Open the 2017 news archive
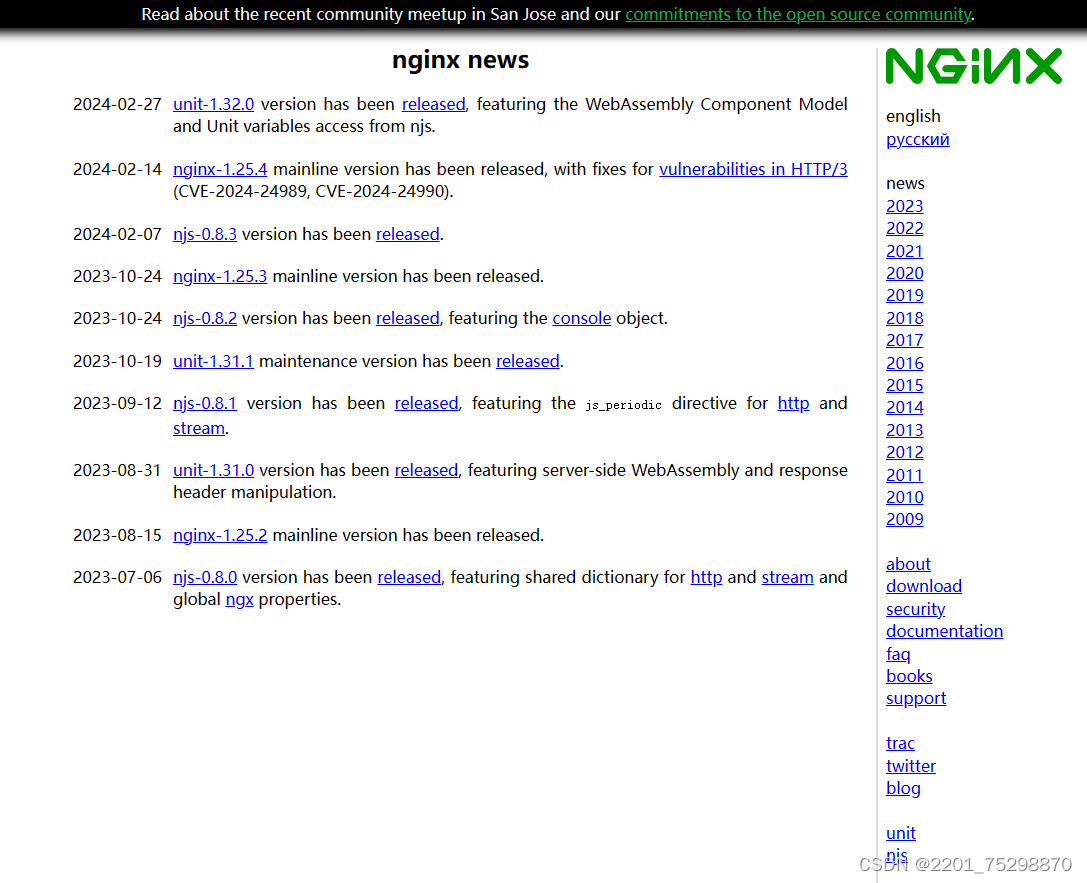This screenshot has width=1087, height=883. click(x=905, y=341)
